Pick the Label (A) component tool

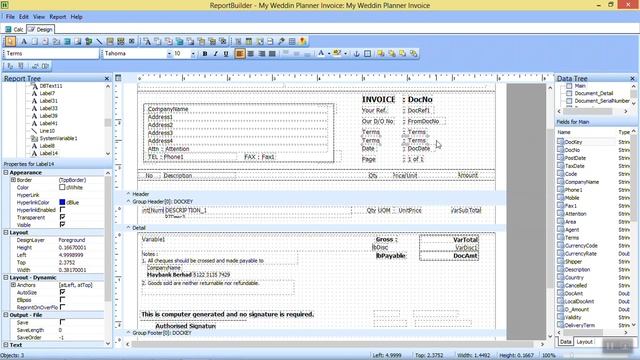tap(24, 41)
